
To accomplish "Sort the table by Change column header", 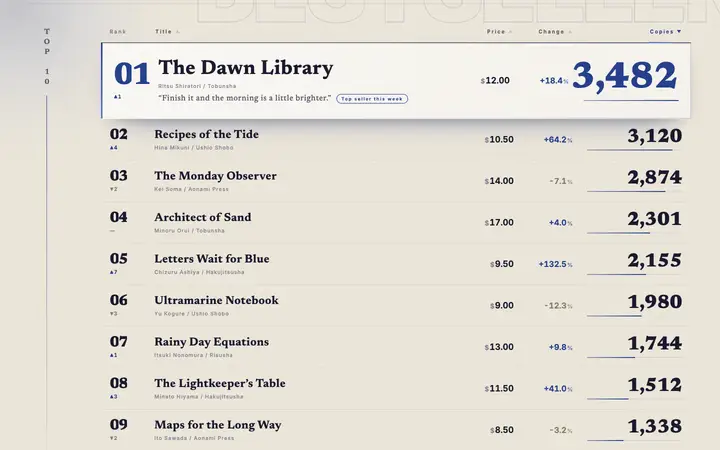I will [x=555, y=32].
